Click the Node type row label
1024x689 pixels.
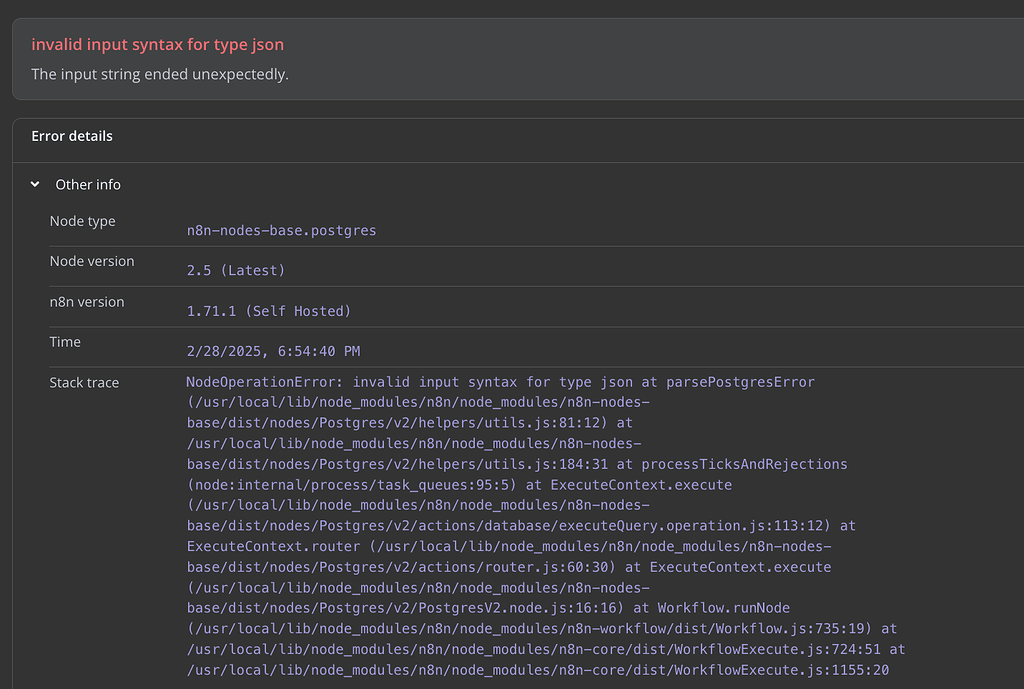82,222
